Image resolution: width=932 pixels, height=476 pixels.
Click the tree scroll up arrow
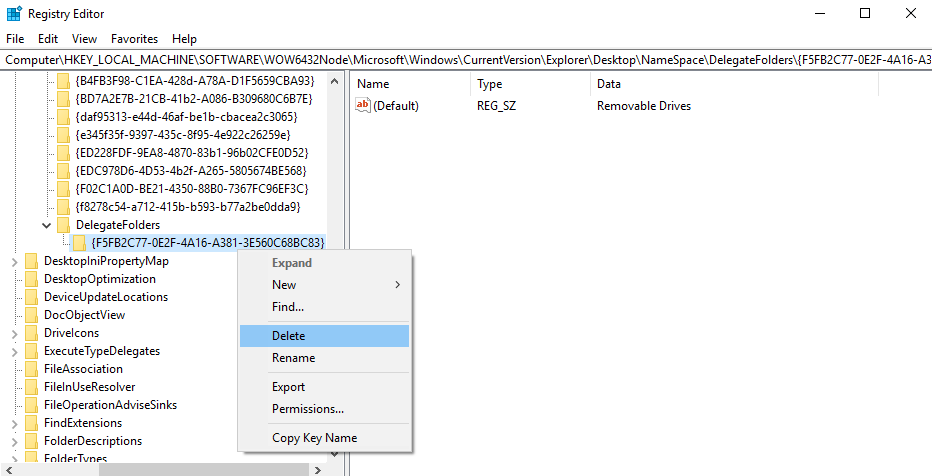point(335,81)
